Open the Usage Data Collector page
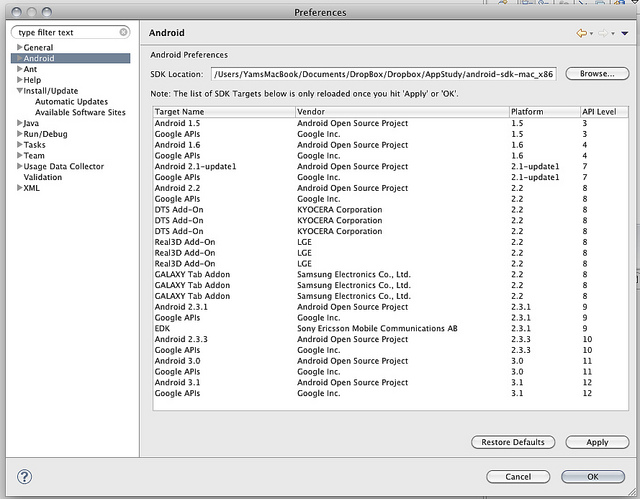The width and height of the screenshot is (640, 499). pyautogui.click(x=64, y=166)
